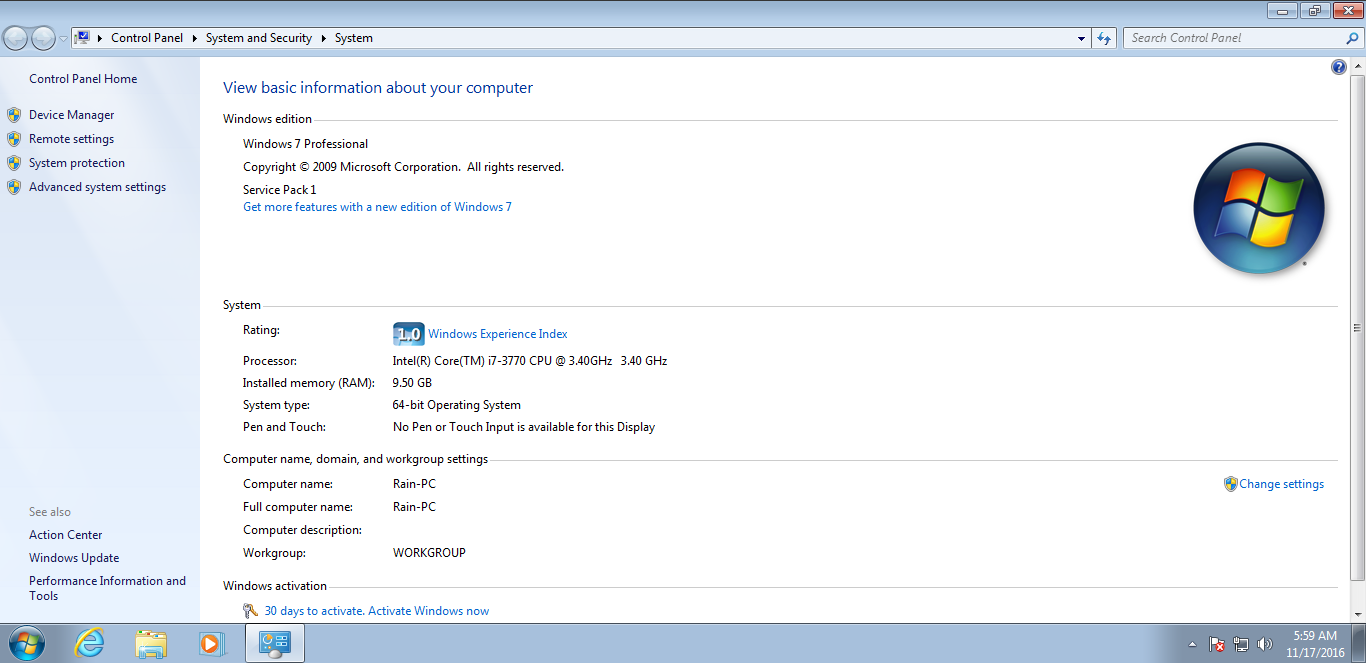The height and width of the screenshot is (663, 1366).
Task: Launch Internet Explorer from taskbar
Action: [90, 643]
